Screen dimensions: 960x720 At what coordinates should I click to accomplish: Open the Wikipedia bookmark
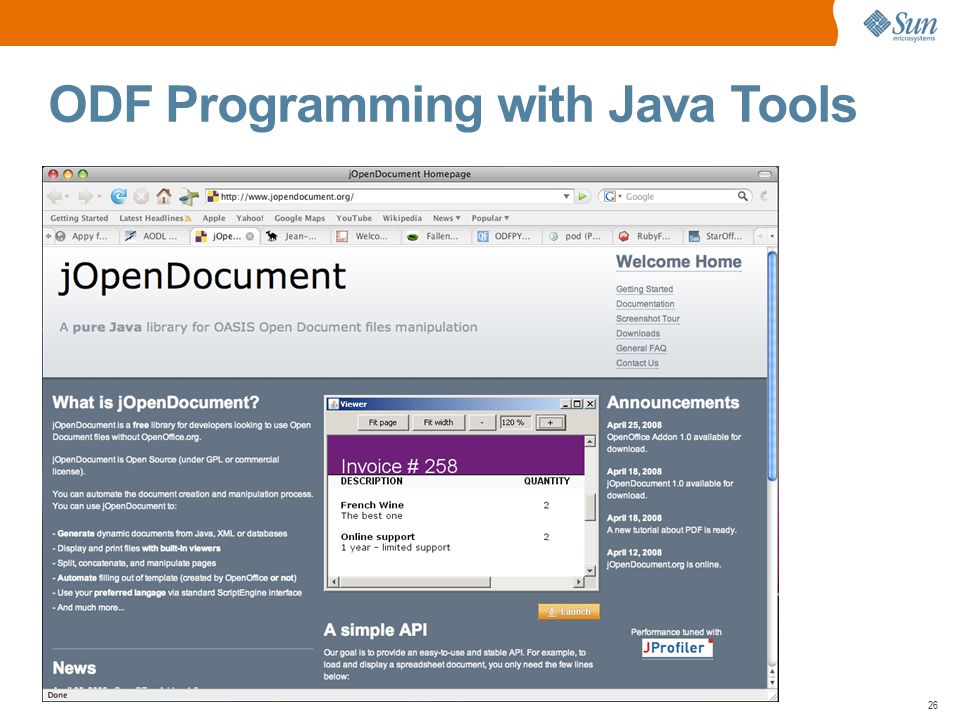pos(402,218)
